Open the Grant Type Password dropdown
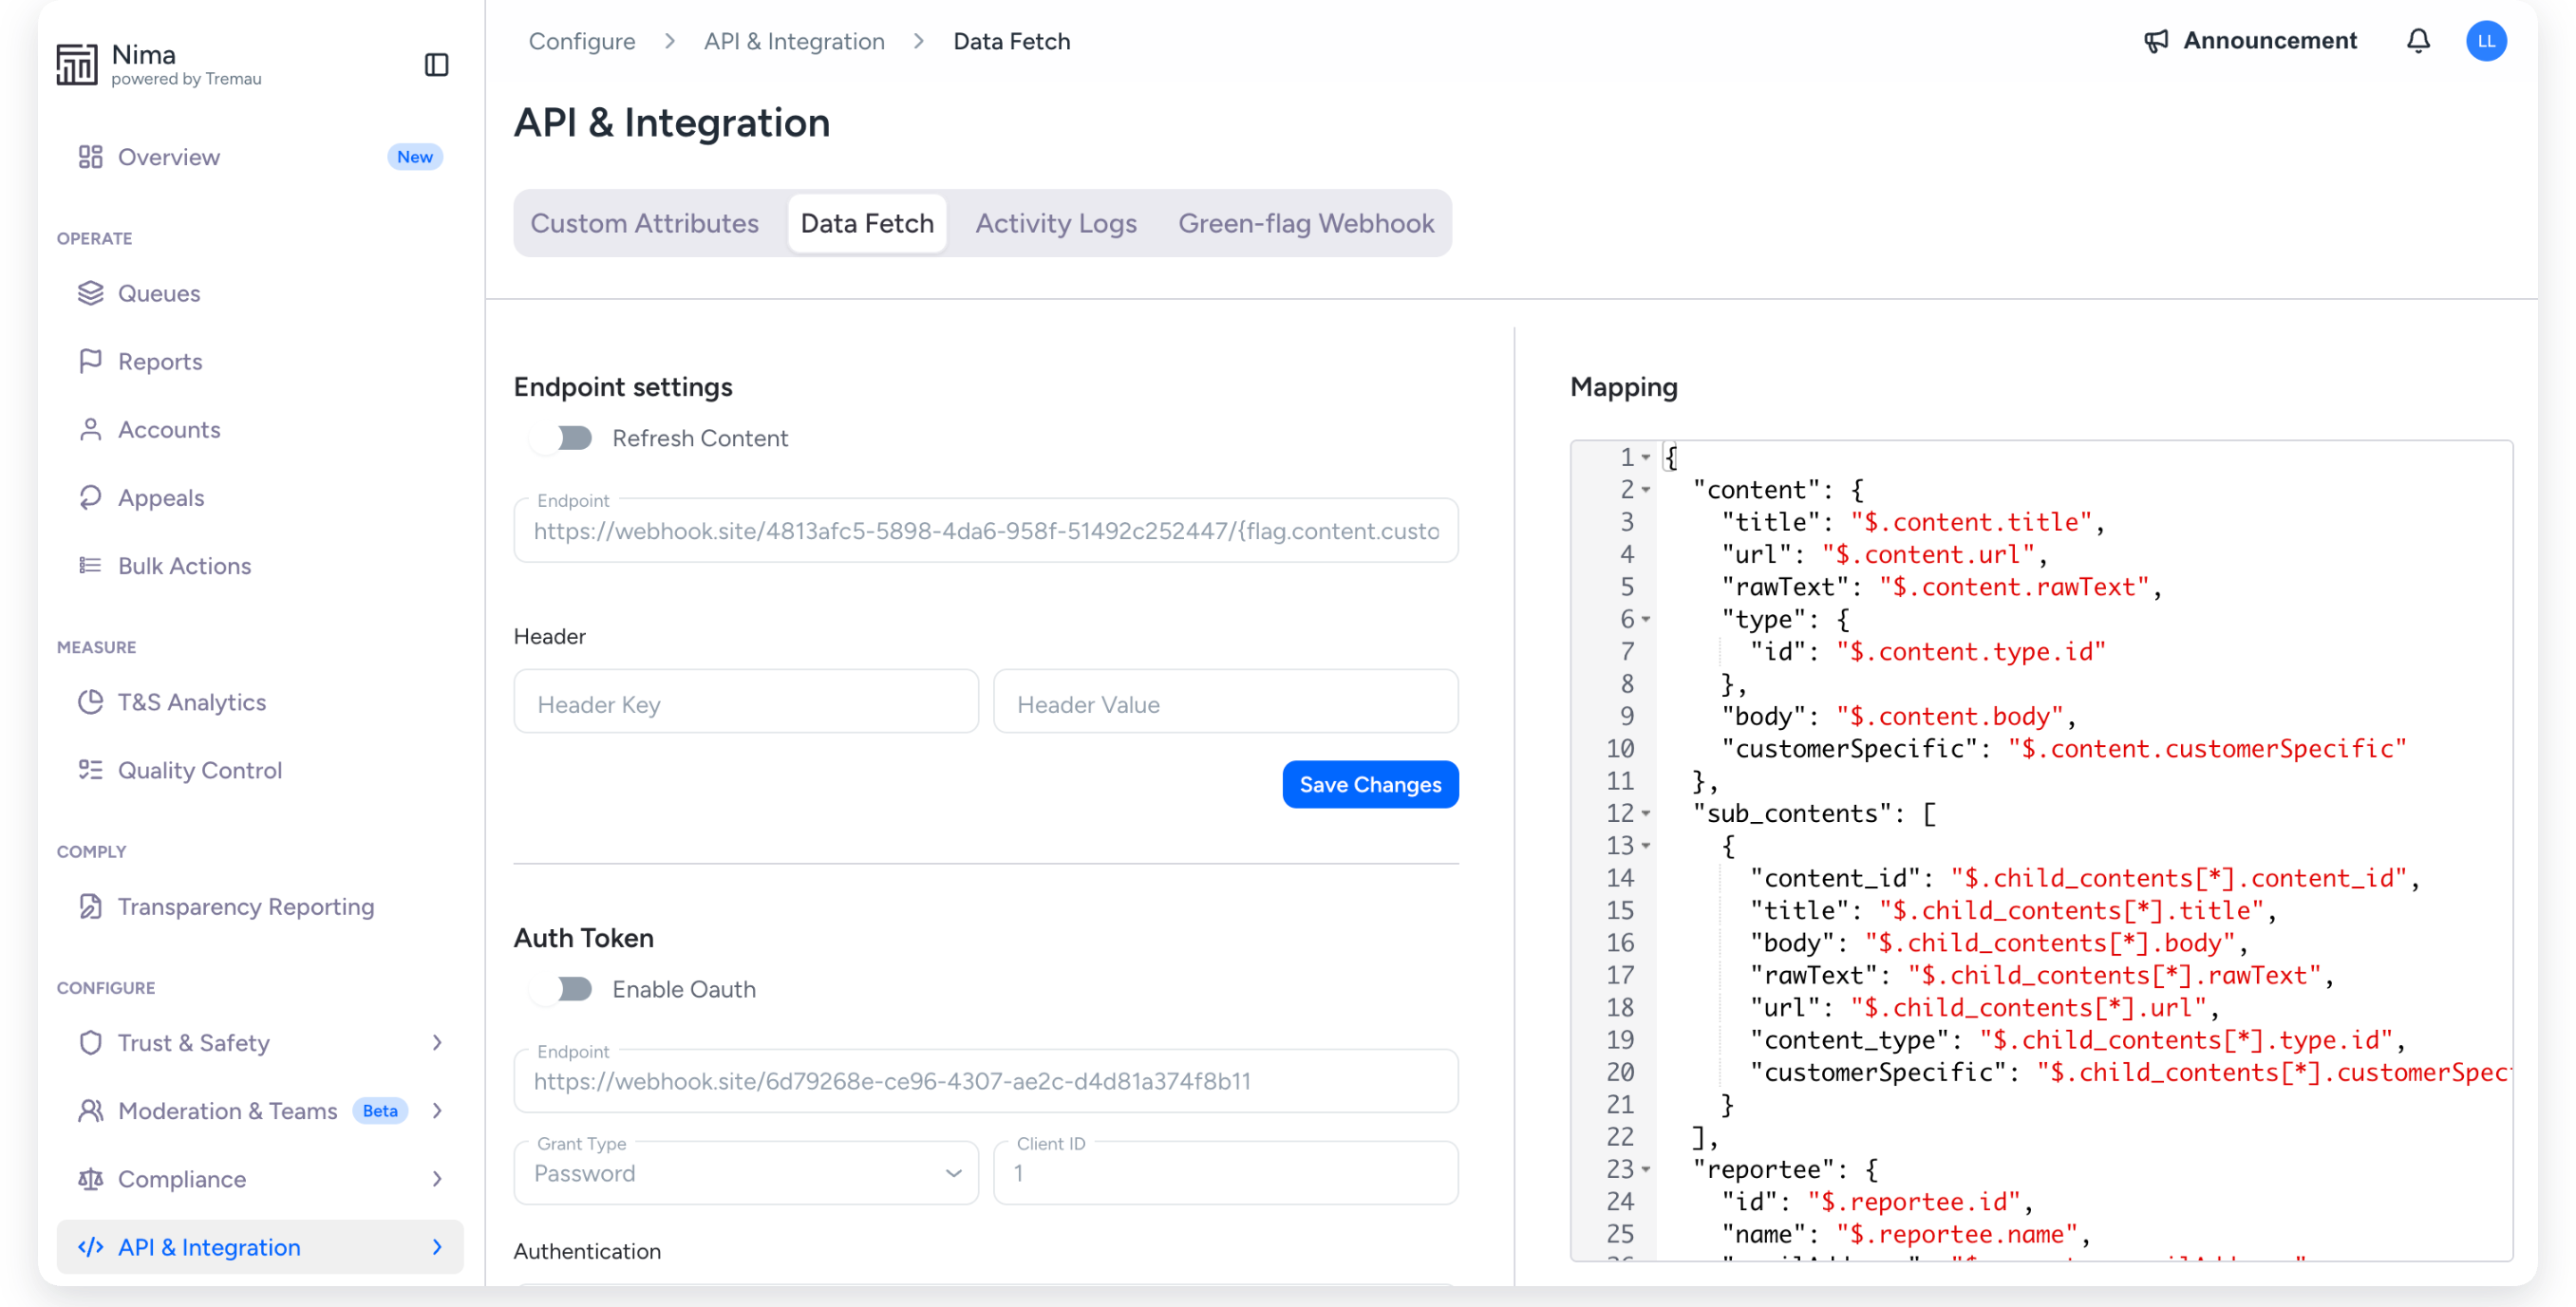 coord(746,1173)
